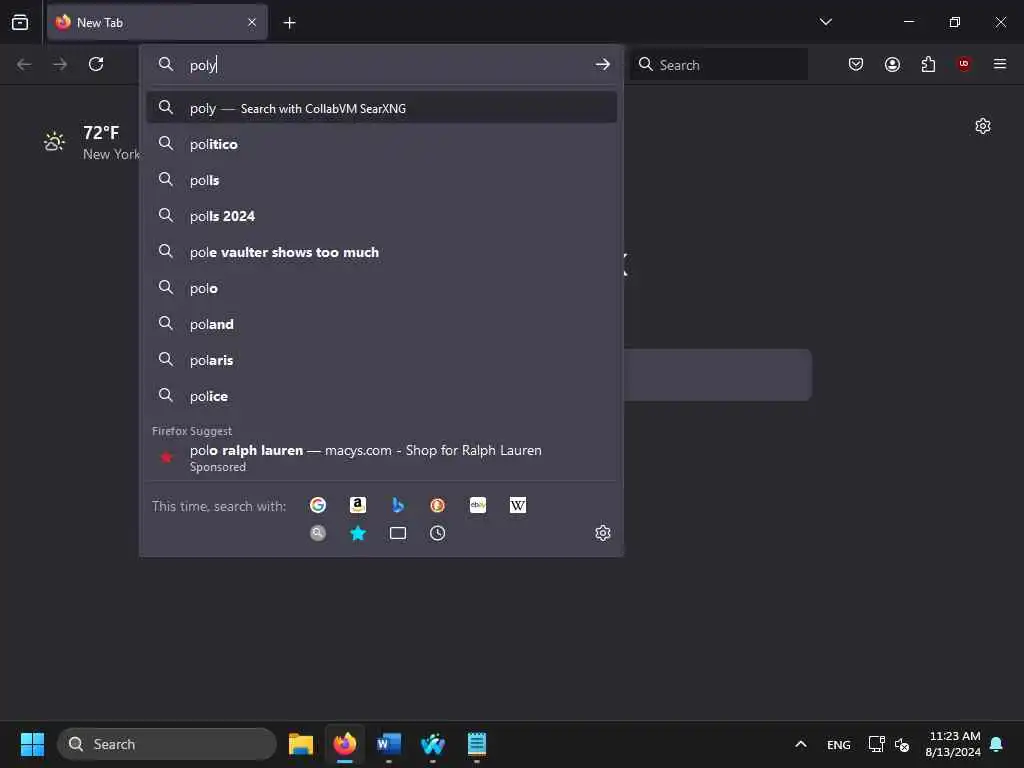Viewport: 1024px width, 768px height.
Task: Click the ENG language indicator
Action: pyautogui.click(x=839, y=744)
